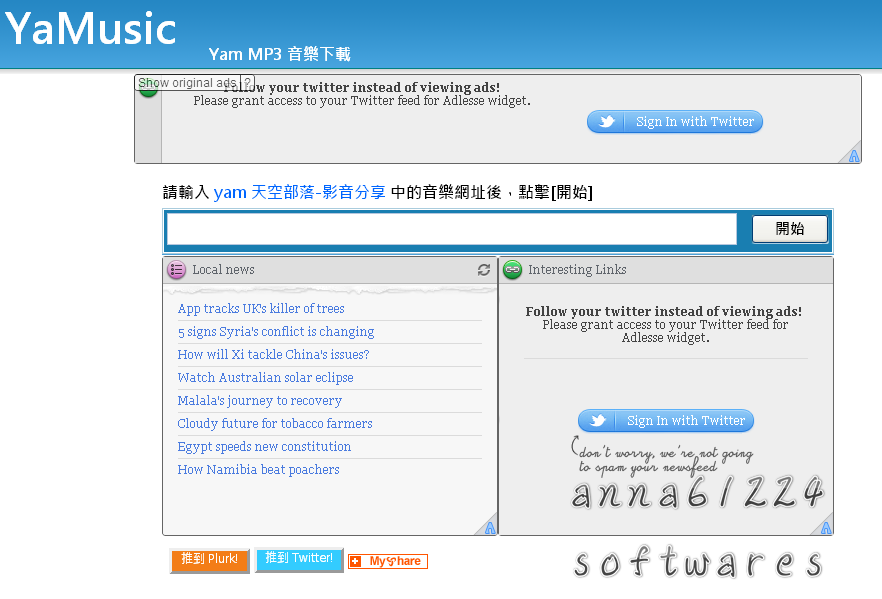The image size is (882, 599).
Task: Open 'How Namibia beat poachers' article
Action: (x=259, y=470)
